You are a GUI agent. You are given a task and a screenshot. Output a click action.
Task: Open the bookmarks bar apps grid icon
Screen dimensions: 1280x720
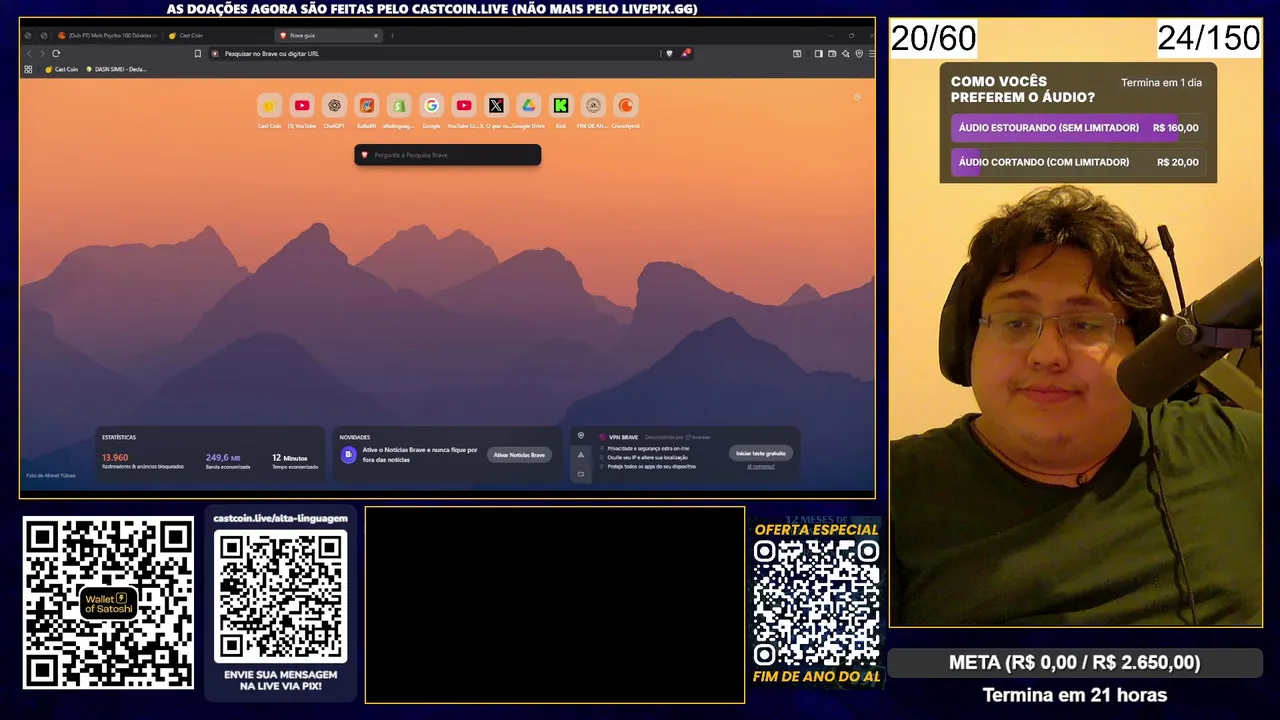point(28,69)
